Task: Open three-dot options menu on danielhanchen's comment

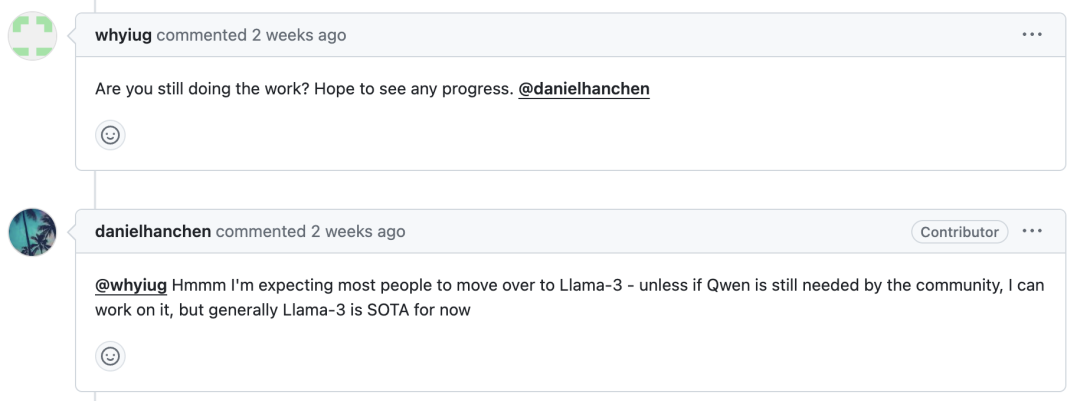Action: pyautogui.click(x=1032, y=232)
